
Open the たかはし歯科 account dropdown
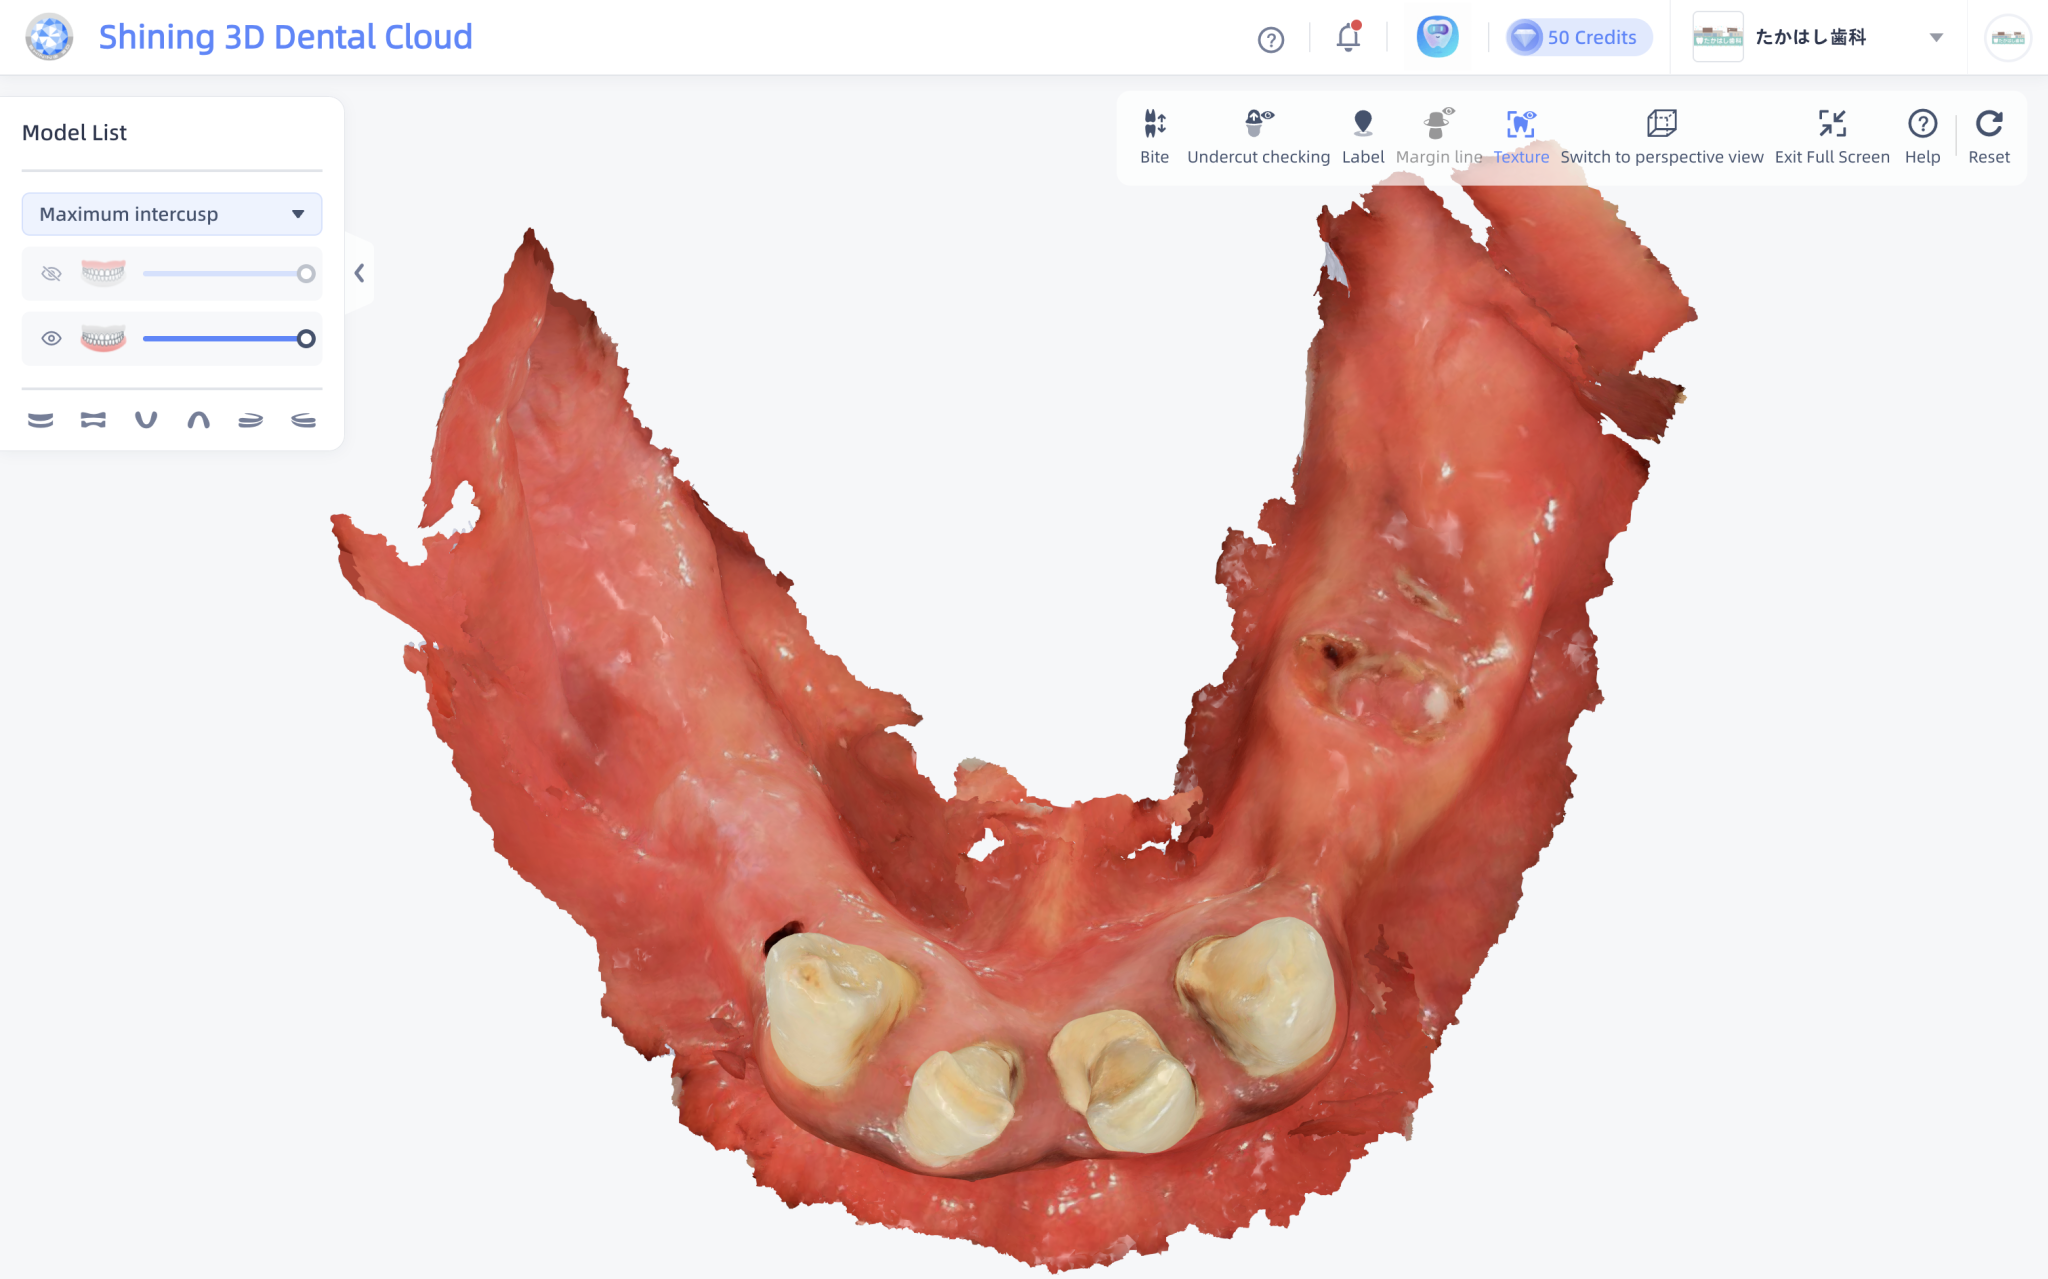pos(1935,38)
